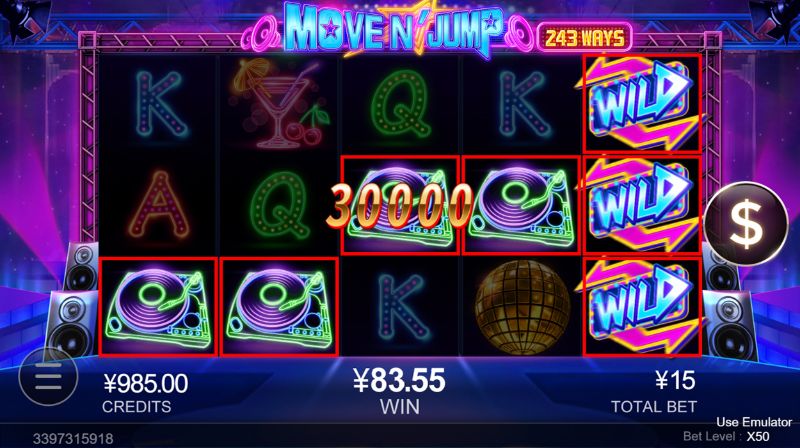Click the K symbol in bottom row
The width and height of the screenshot is (800, 448).
[x=401, y=307]
